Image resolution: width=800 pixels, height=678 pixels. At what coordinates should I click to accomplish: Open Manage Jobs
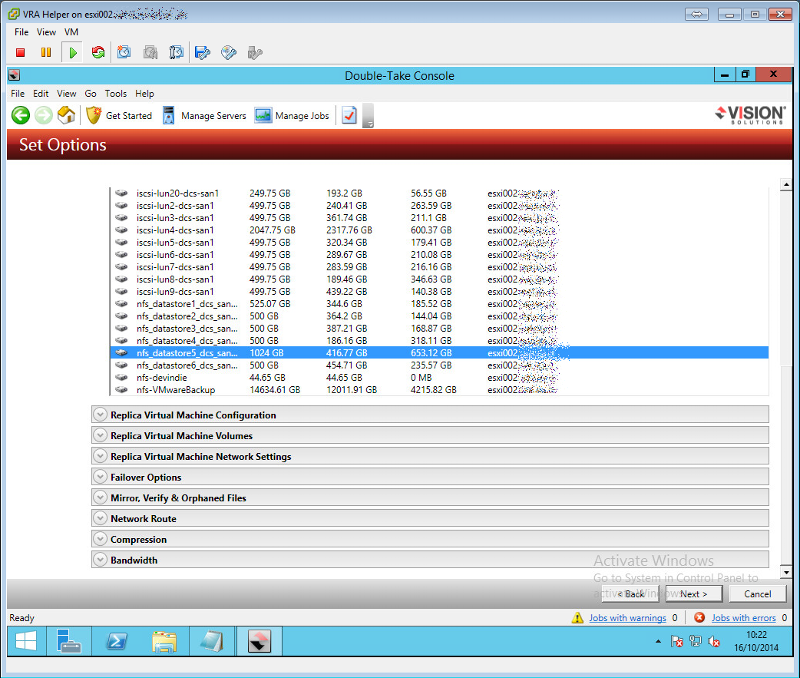[x=292, y=115]
